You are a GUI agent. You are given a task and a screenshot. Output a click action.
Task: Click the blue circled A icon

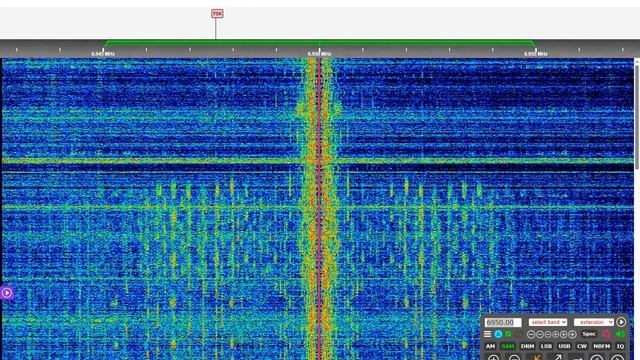point(498,334)
